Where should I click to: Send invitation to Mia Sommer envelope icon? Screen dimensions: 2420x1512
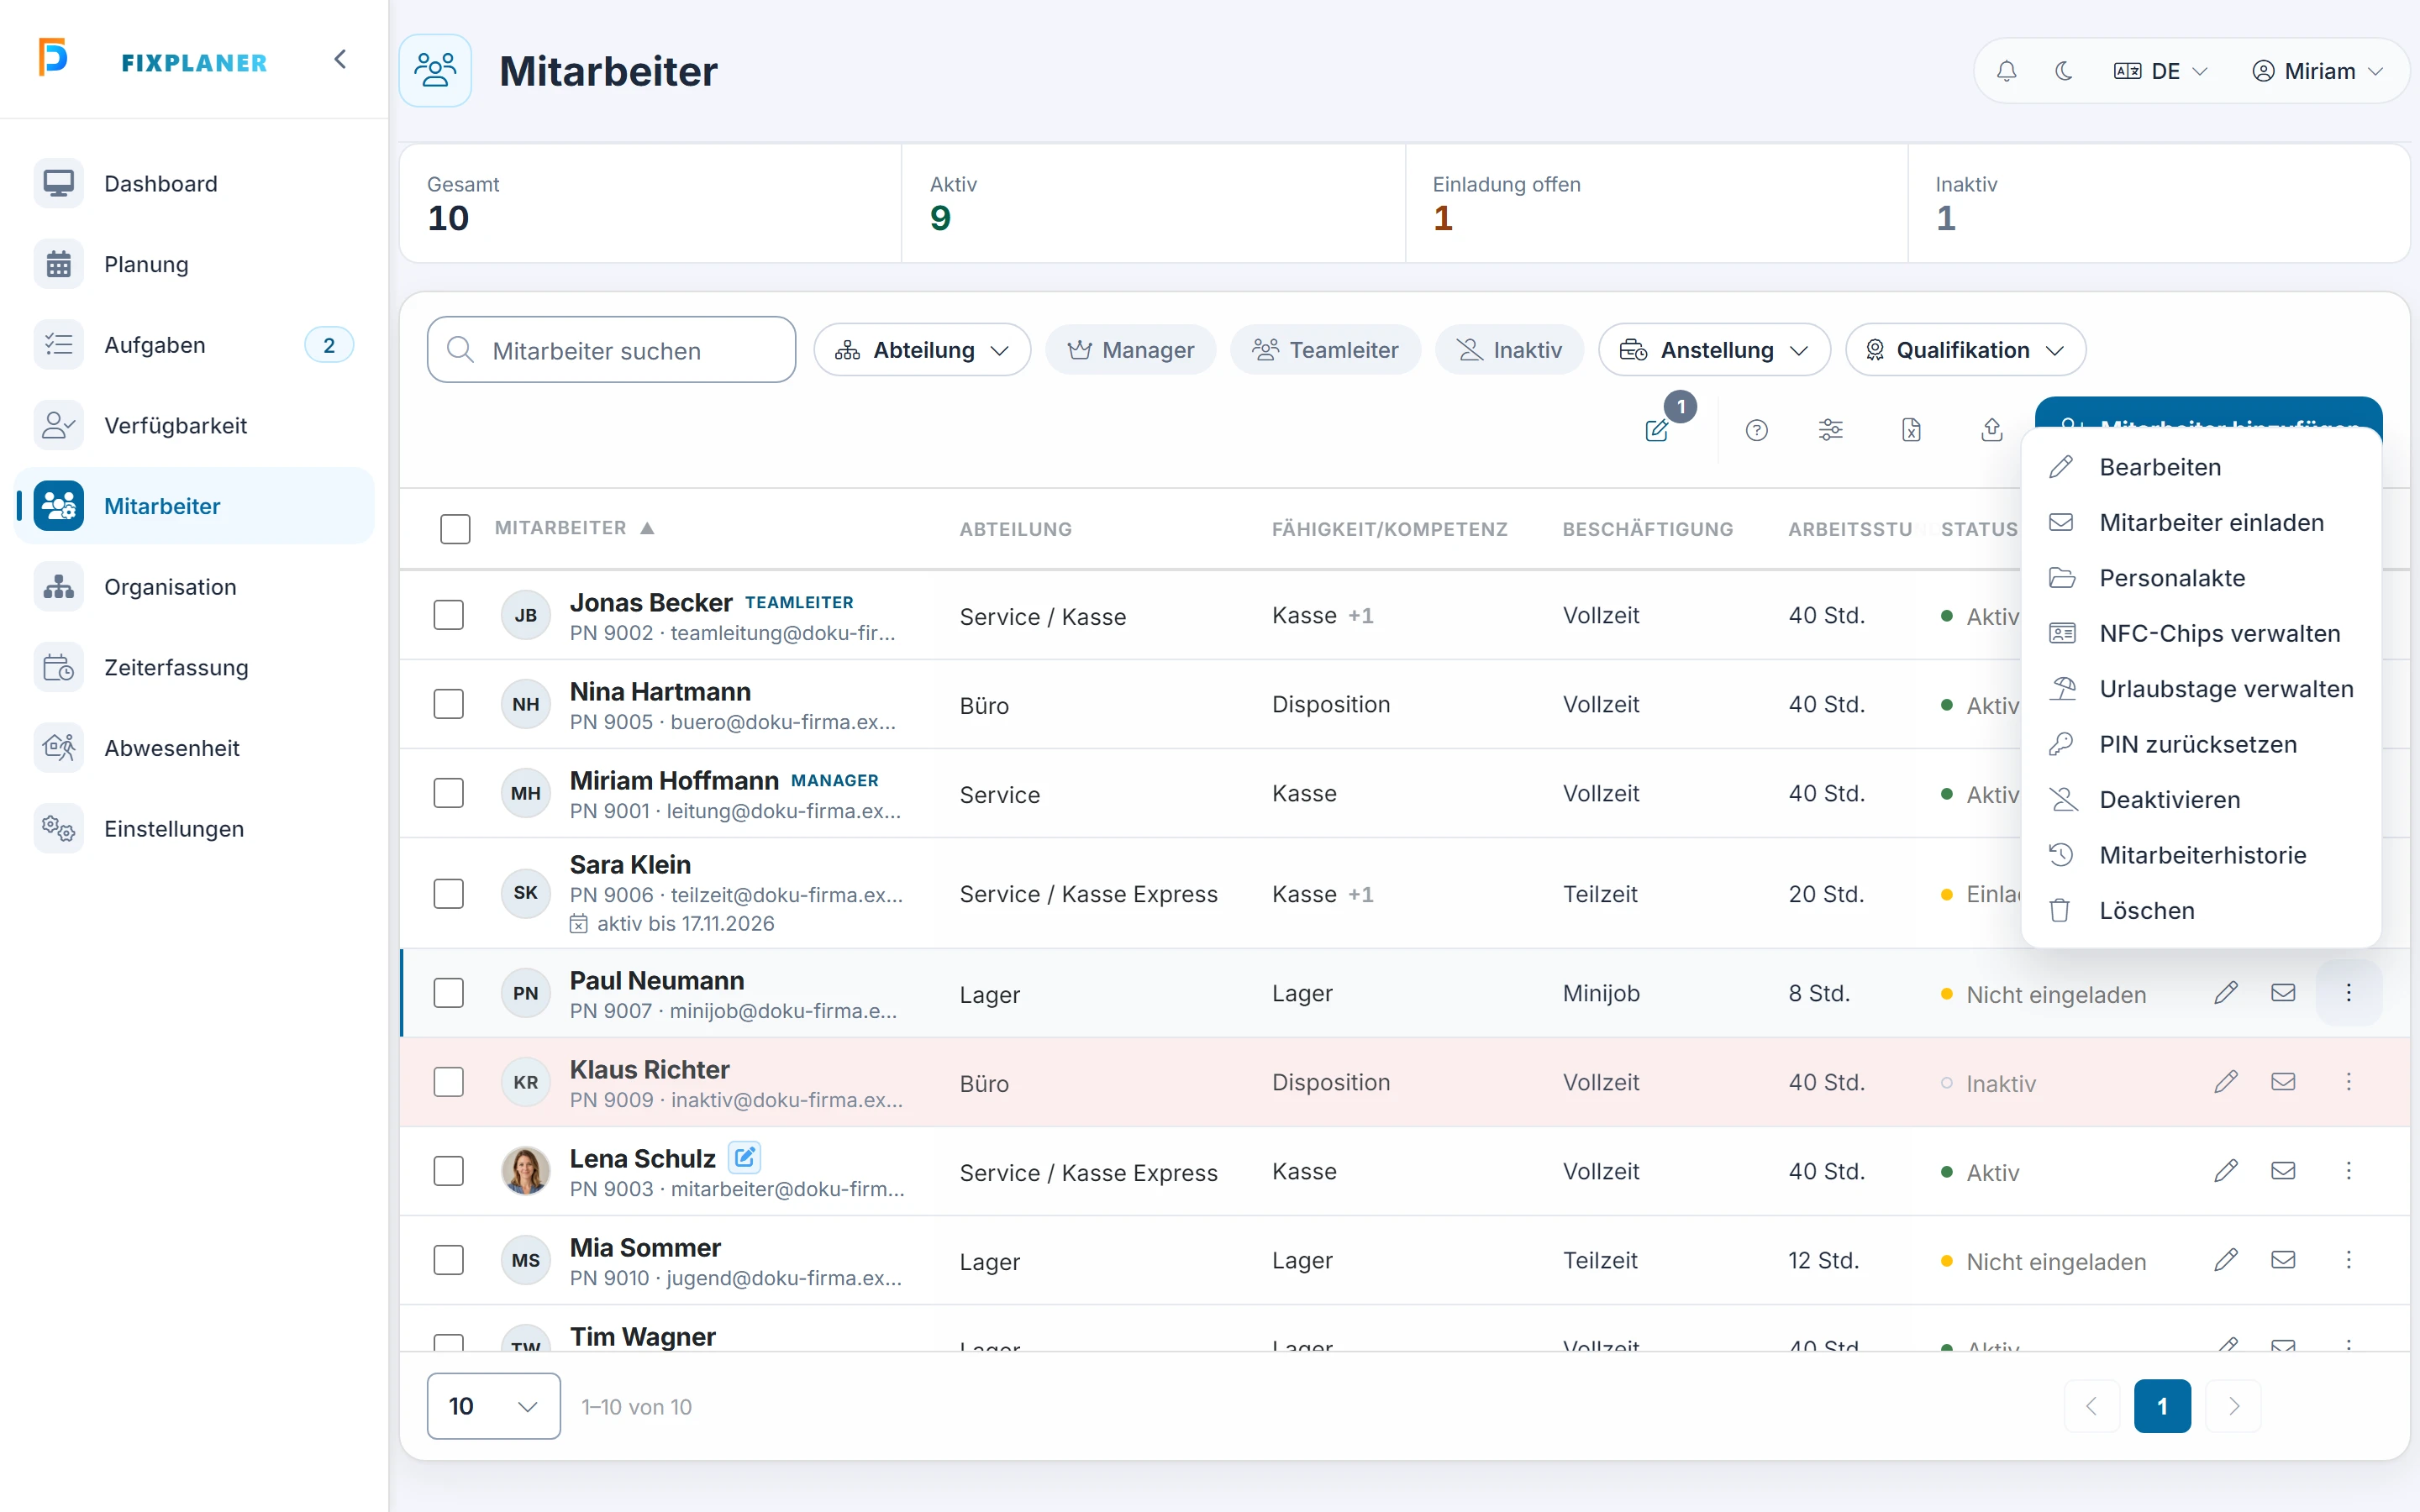click(x=2283, y=1260)
